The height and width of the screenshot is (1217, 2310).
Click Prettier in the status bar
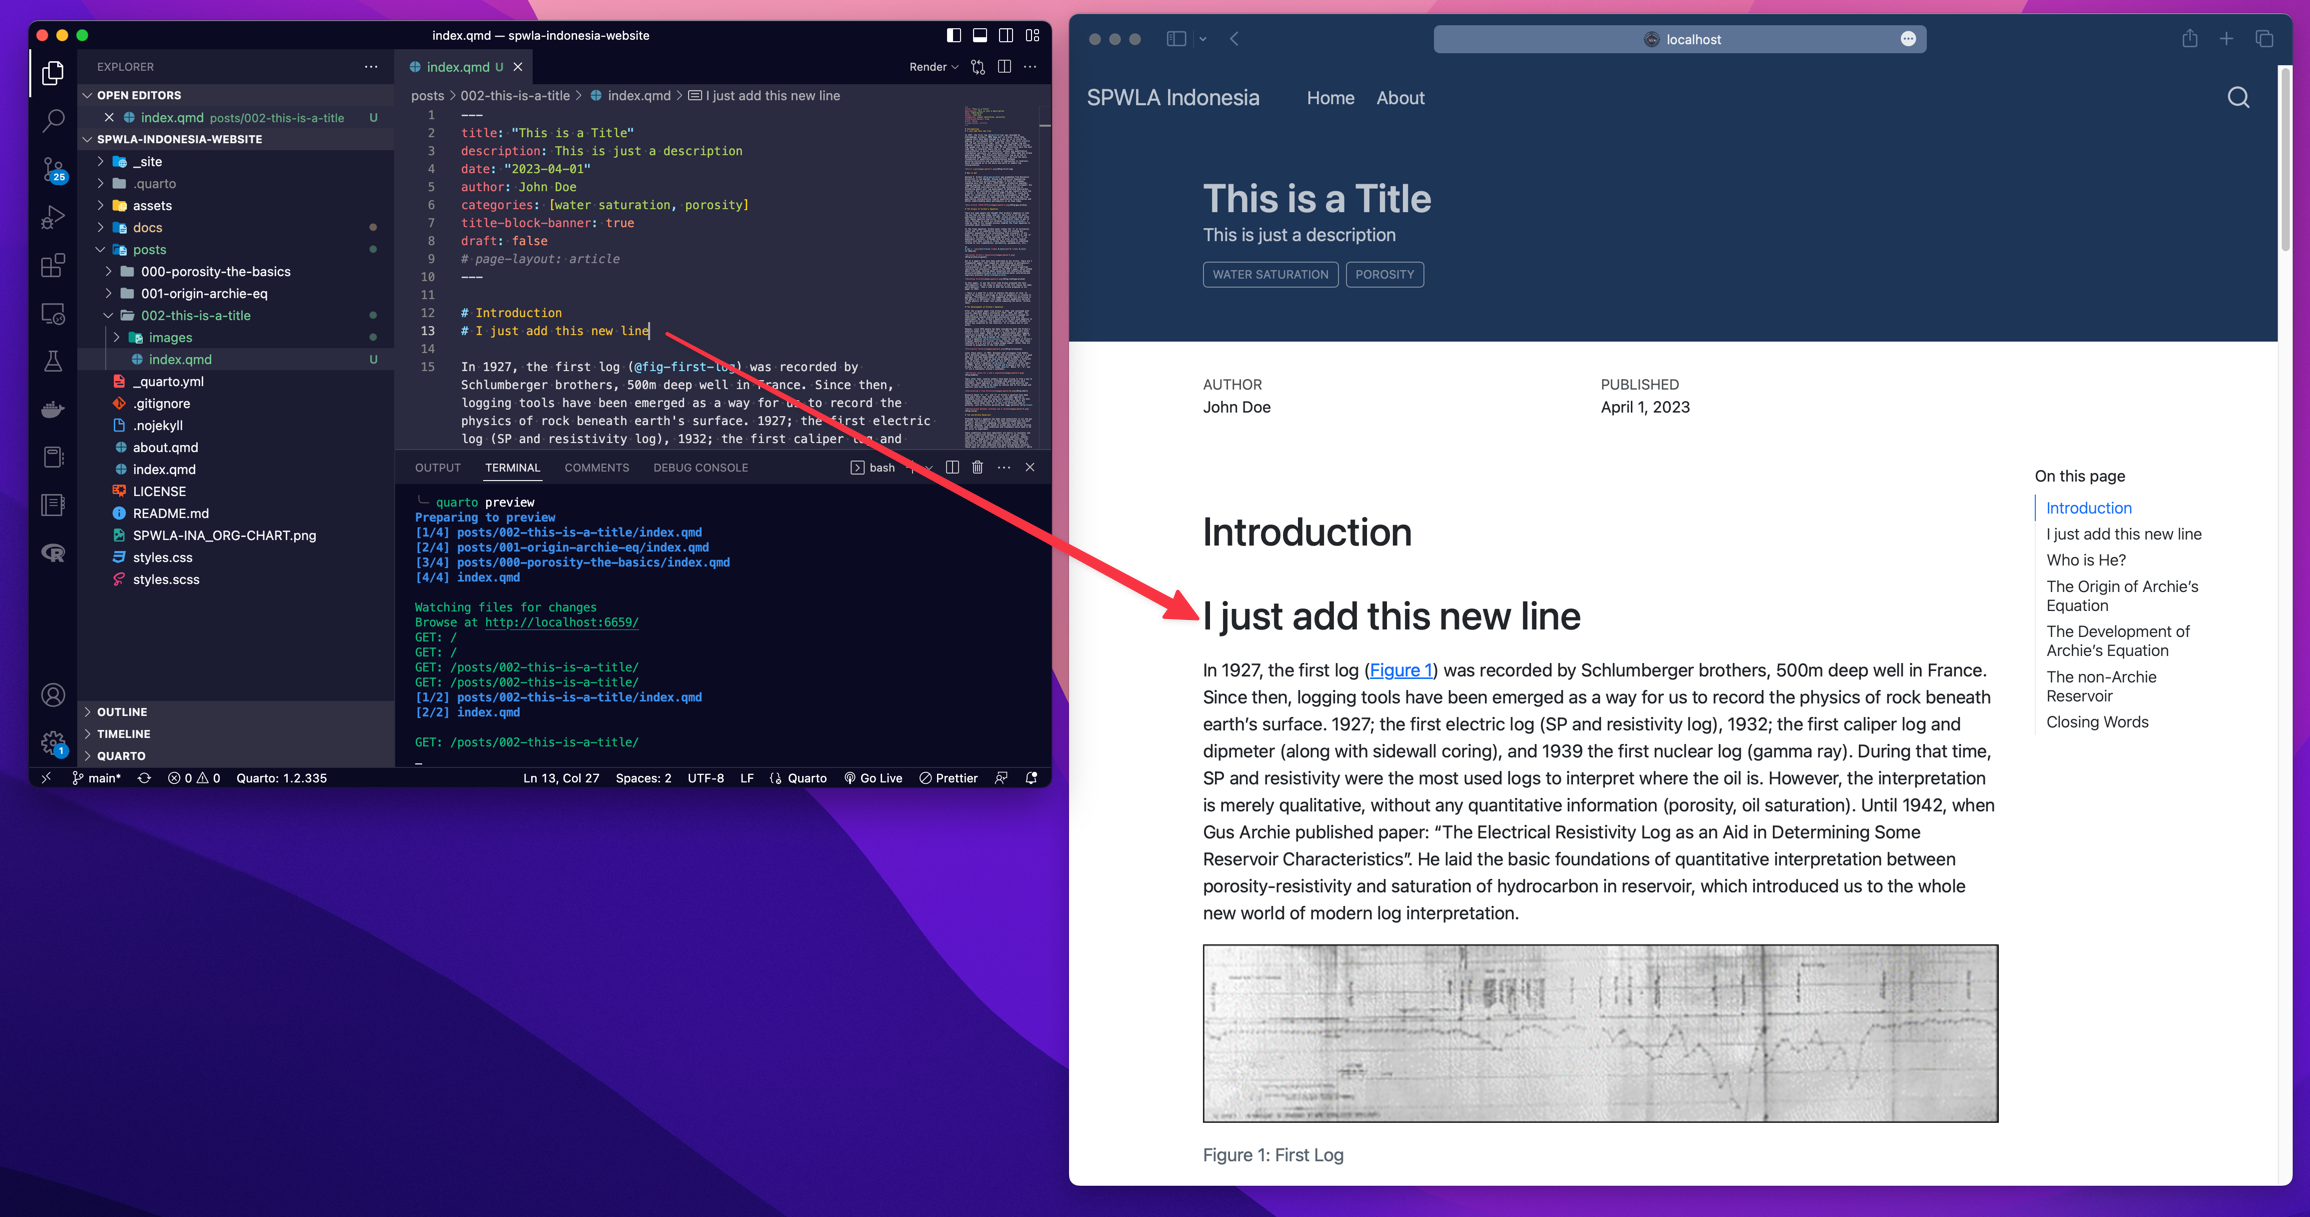coord(948,778)
